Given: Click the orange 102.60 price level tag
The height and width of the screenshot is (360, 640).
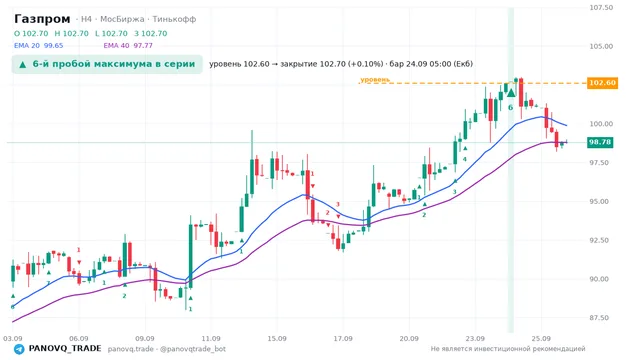Looking at the screenshot, I should 602,83.
